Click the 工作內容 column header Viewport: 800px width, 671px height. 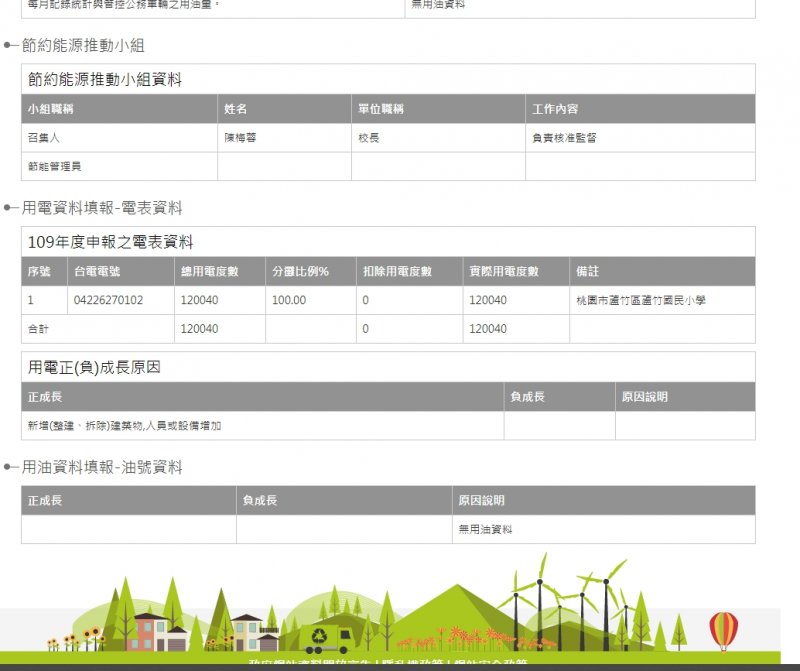click(x=555, y=109)
